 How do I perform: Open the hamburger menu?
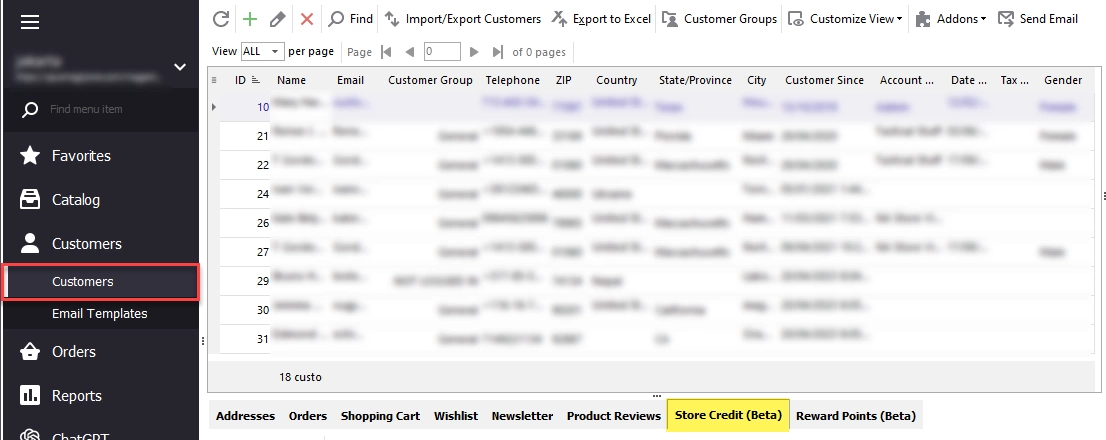pos(30,23)
